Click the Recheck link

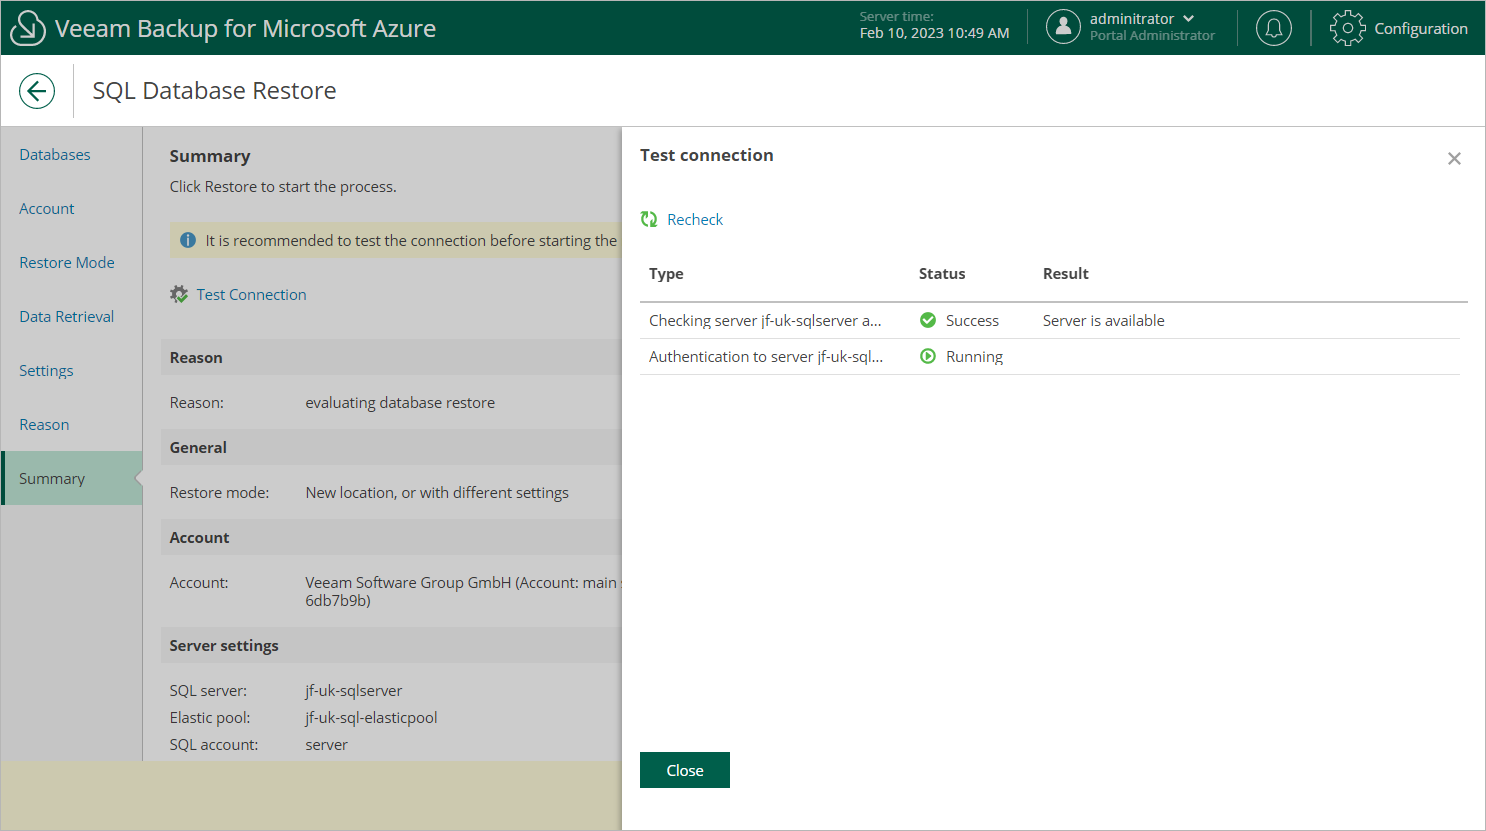click(x=695, y=219)
